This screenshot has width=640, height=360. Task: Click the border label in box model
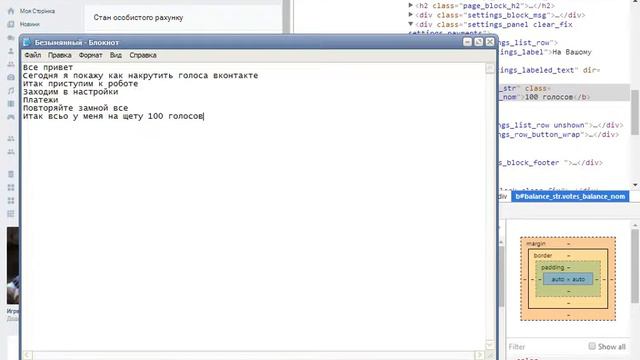(x=543, y=256)
